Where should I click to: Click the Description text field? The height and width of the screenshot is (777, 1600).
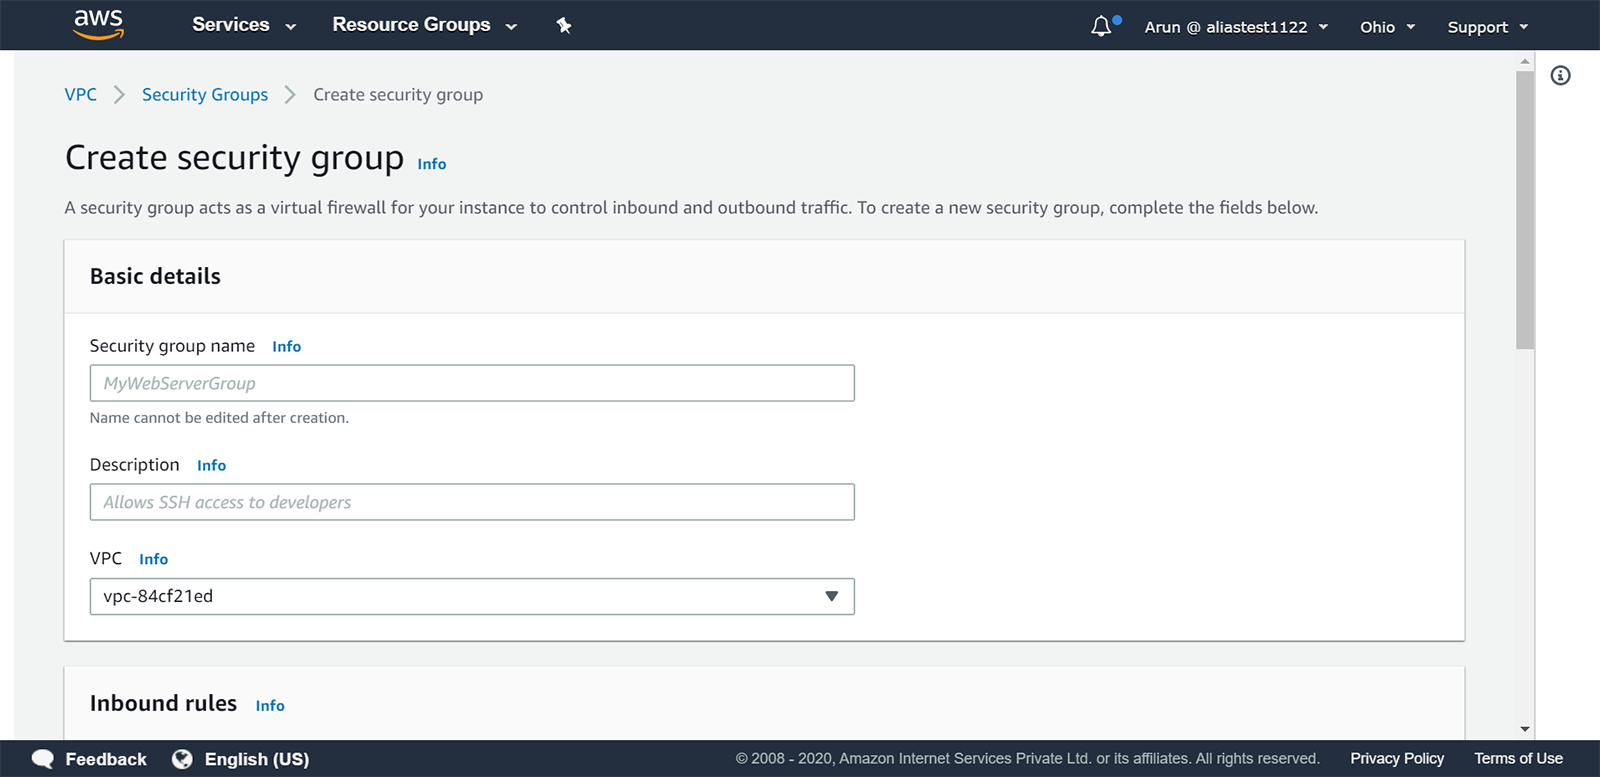[x=472, y=502]
